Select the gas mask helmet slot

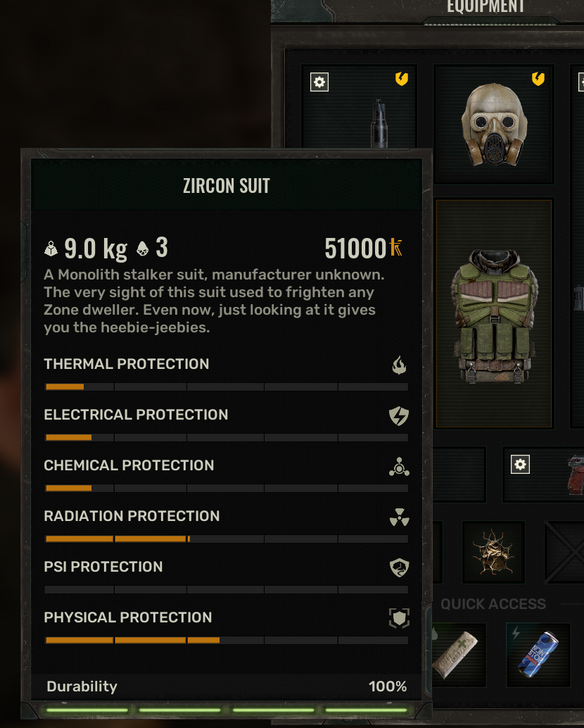[494, 124]
